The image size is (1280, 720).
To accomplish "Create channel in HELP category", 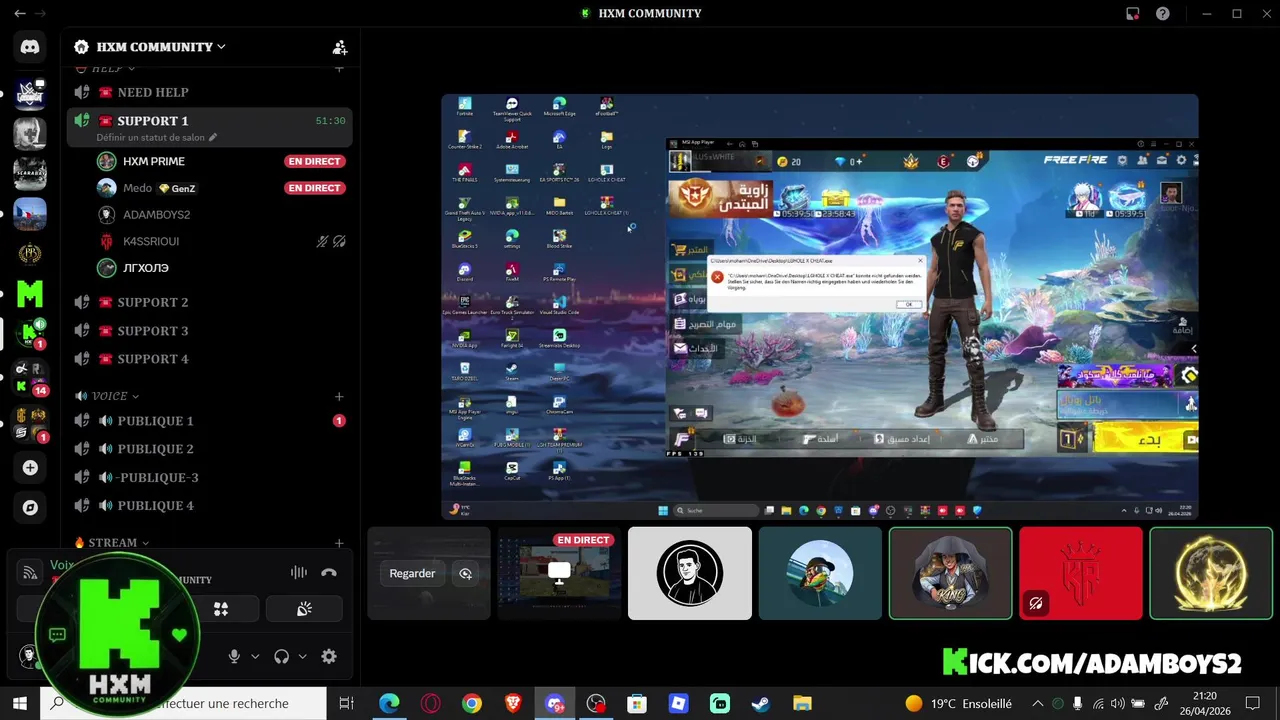I will 339,68.
